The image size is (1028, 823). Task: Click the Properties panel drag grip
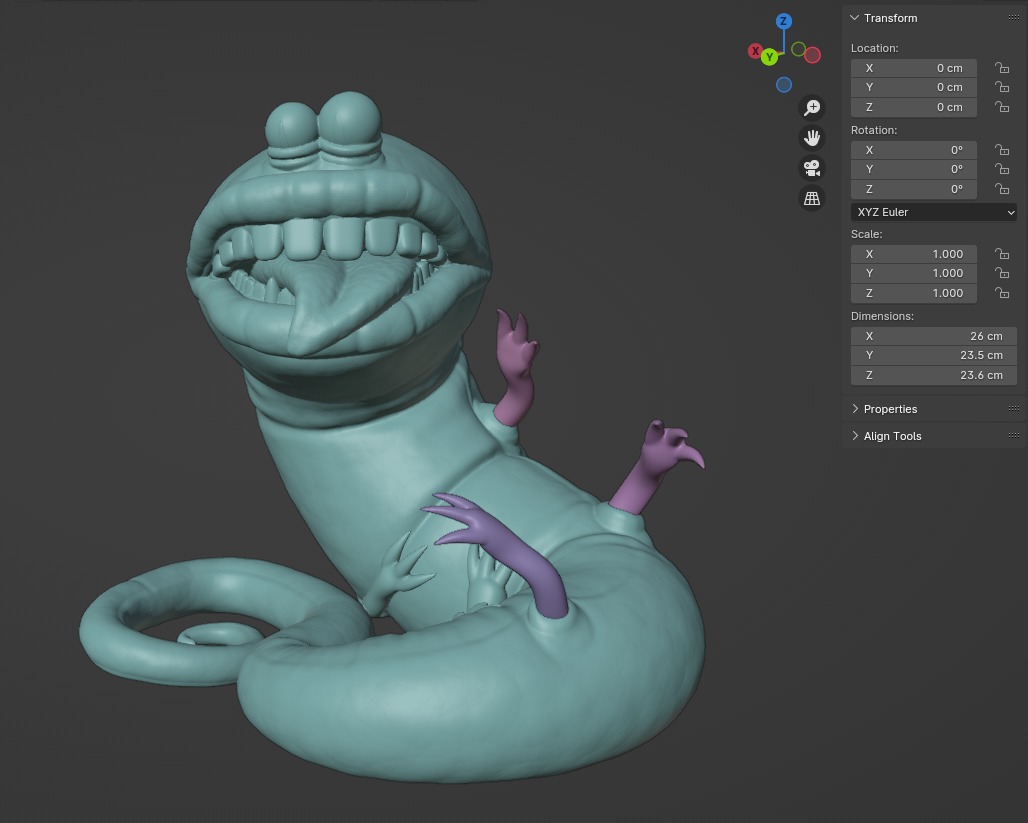(x=1014, y=409)
